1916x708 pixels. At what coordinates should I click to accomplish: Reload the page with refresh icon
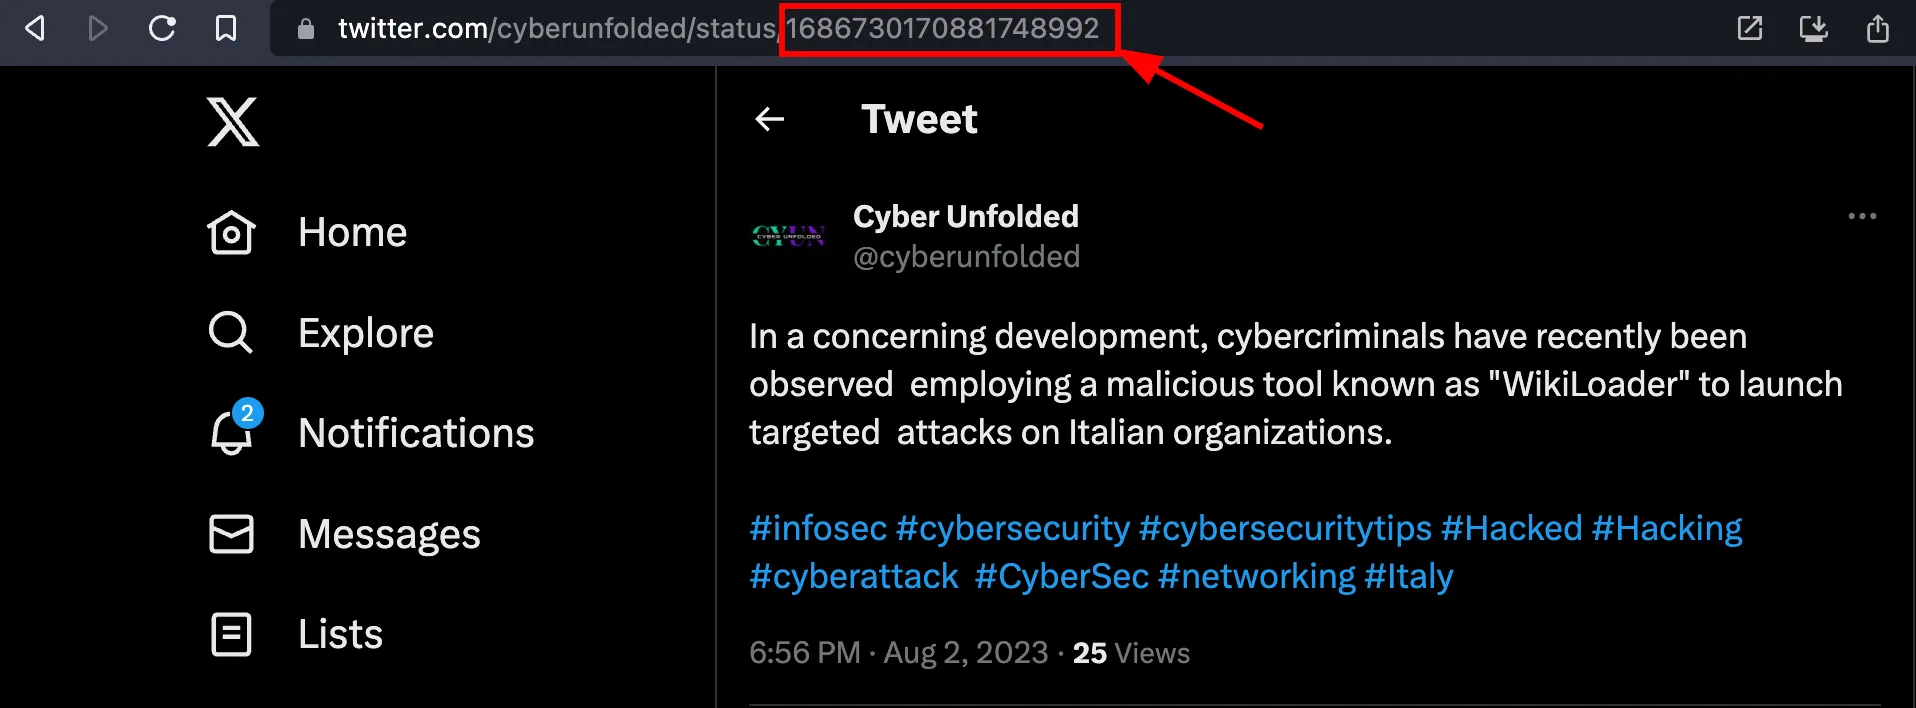(x=162, y=28)
